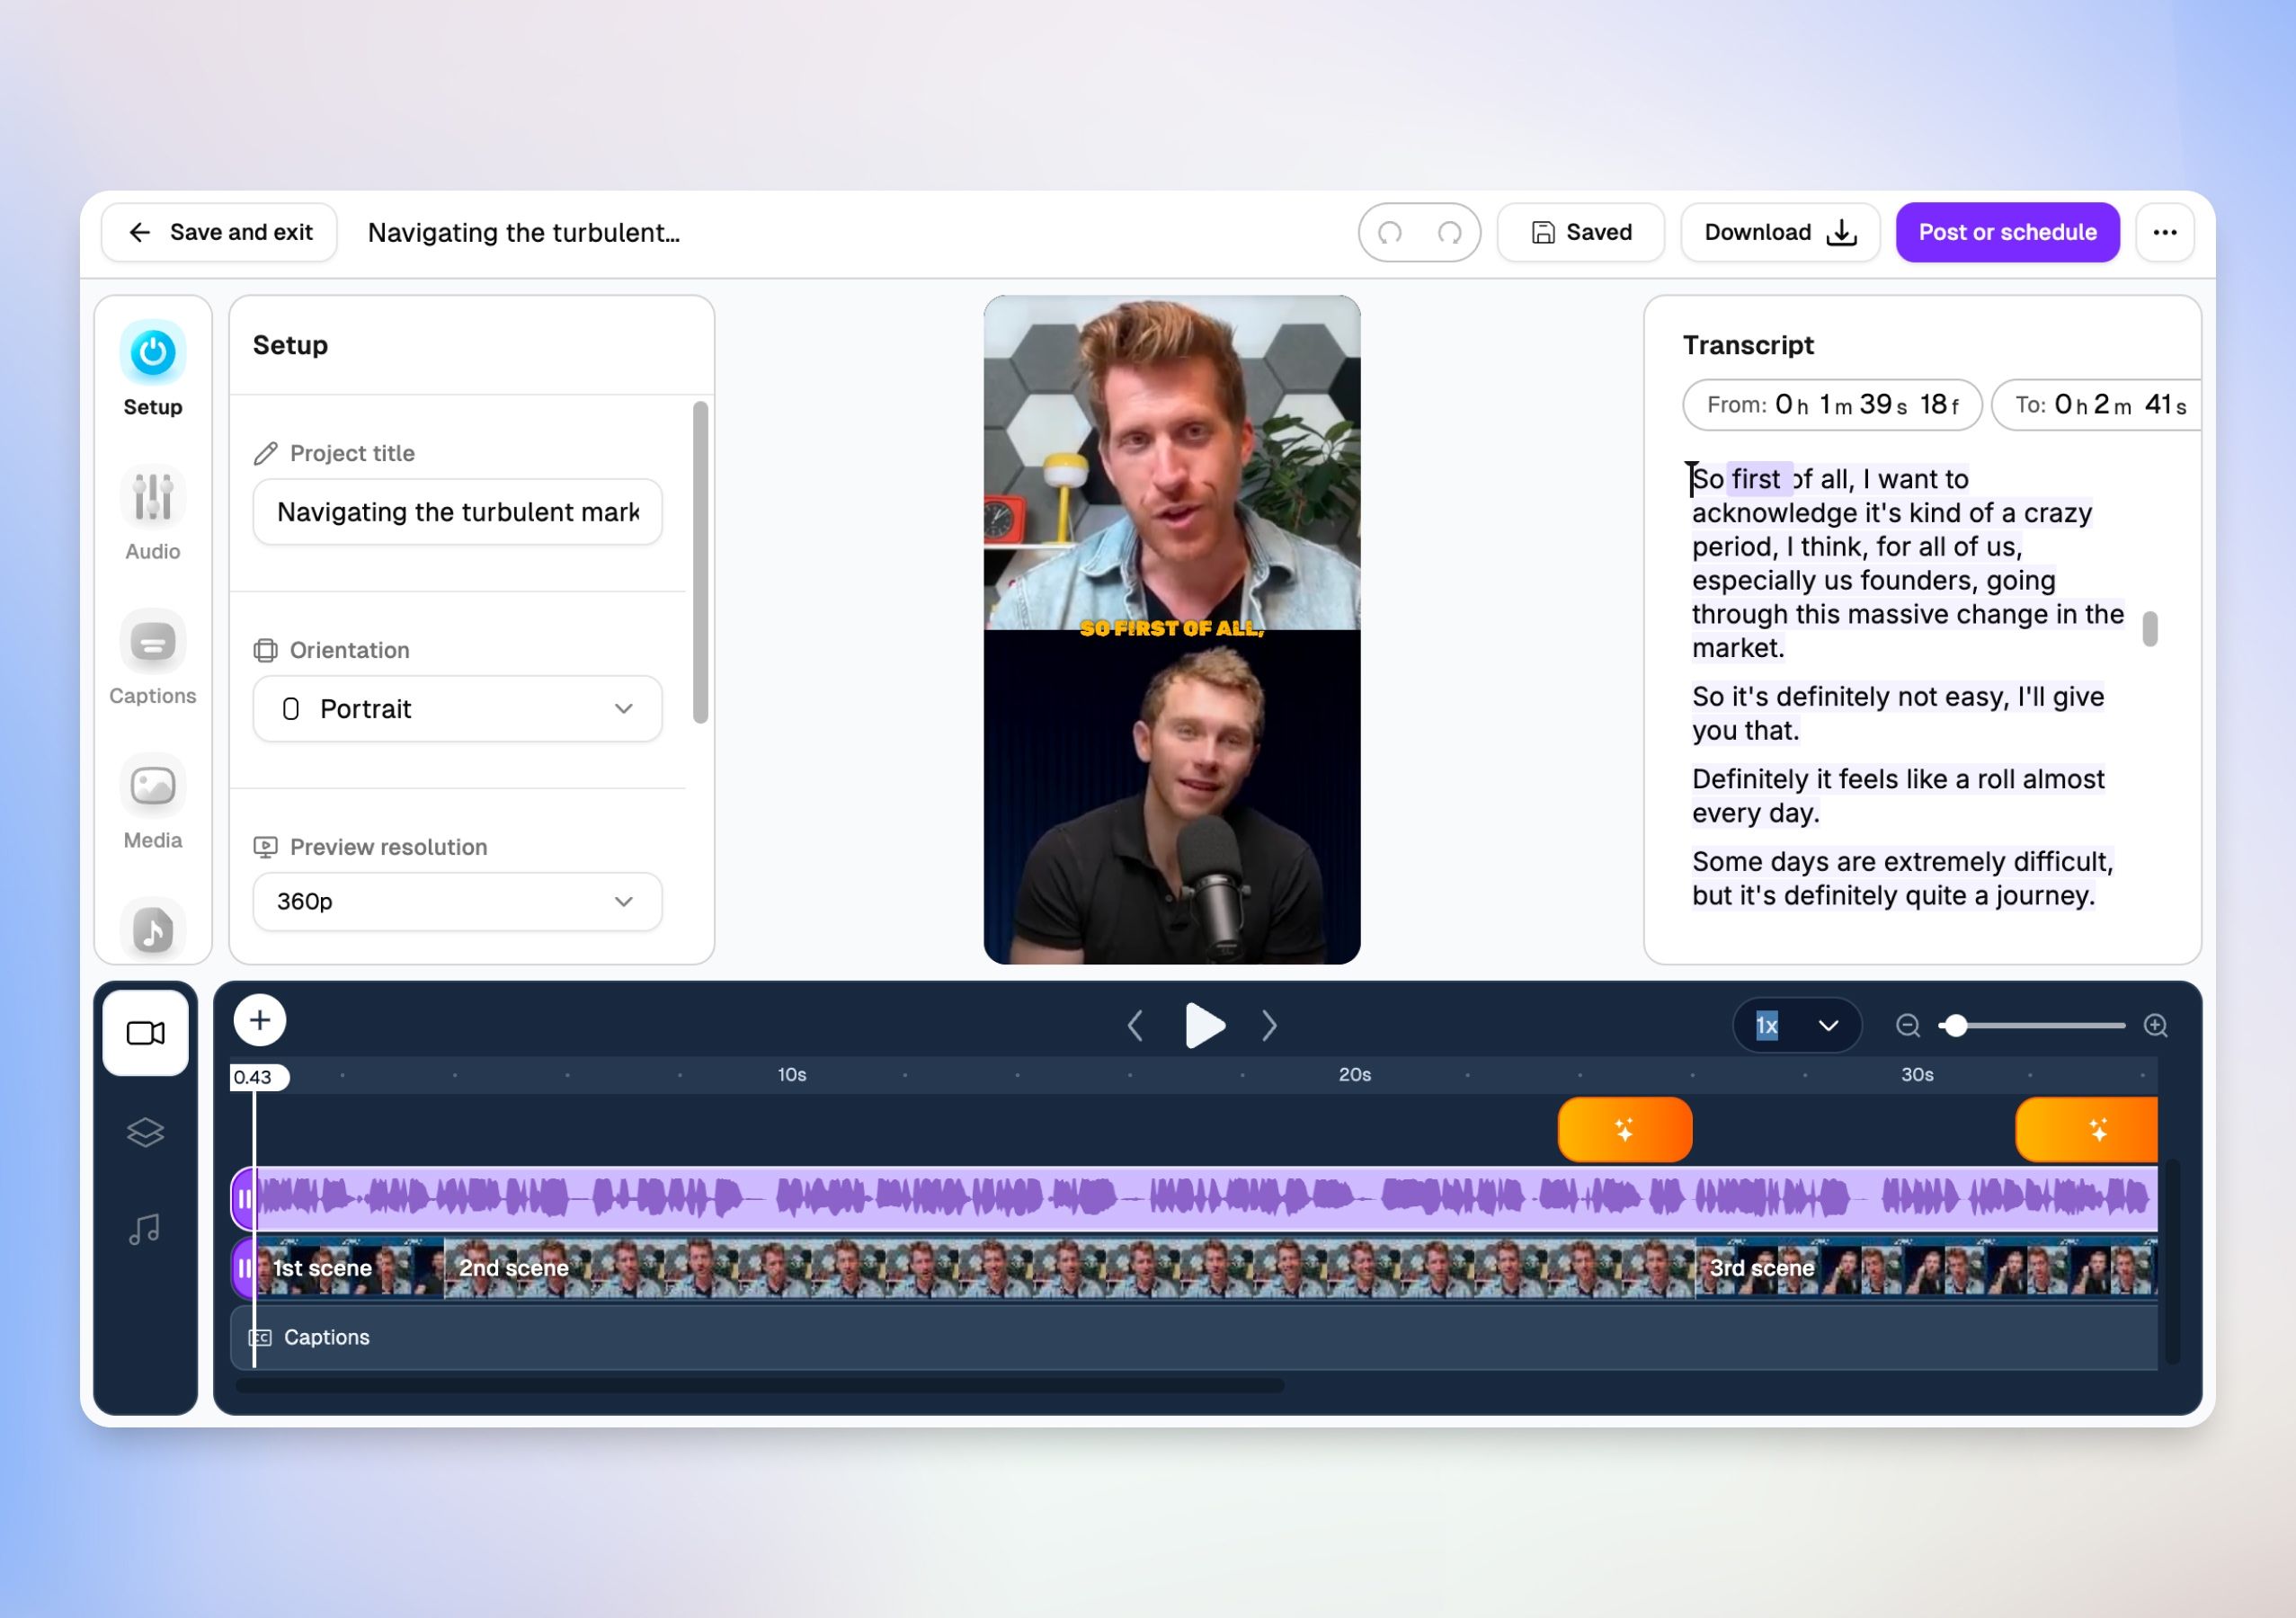Click Post or schedule button
This screenshot has height=1618, width=2296.
pyautogui.click(x=2007, y=233)
